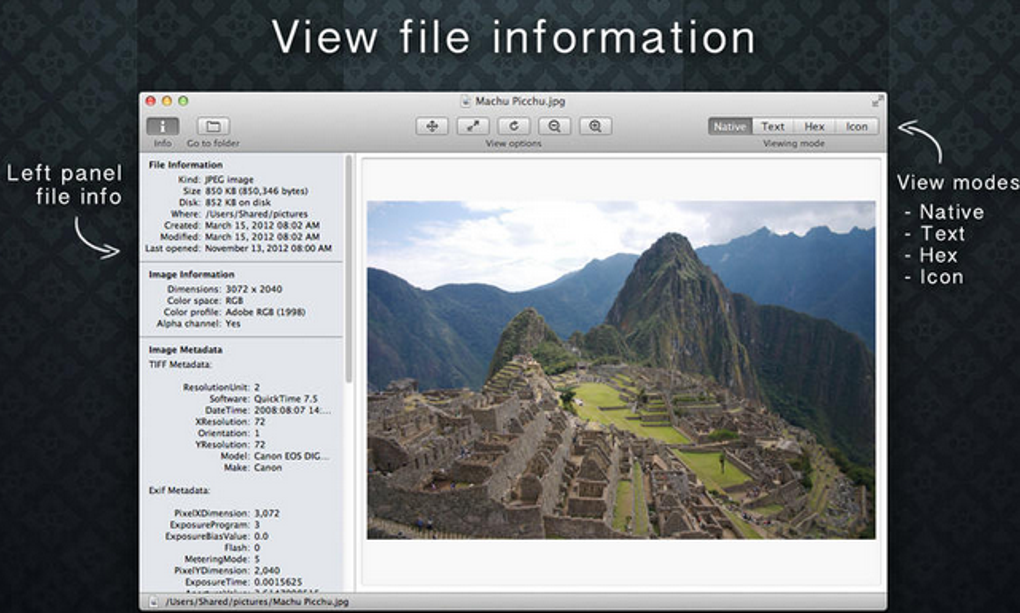Switch to Text viewing mode
Image resolution: width=1020 pixels, height=613 pixels.
(773, 126)
